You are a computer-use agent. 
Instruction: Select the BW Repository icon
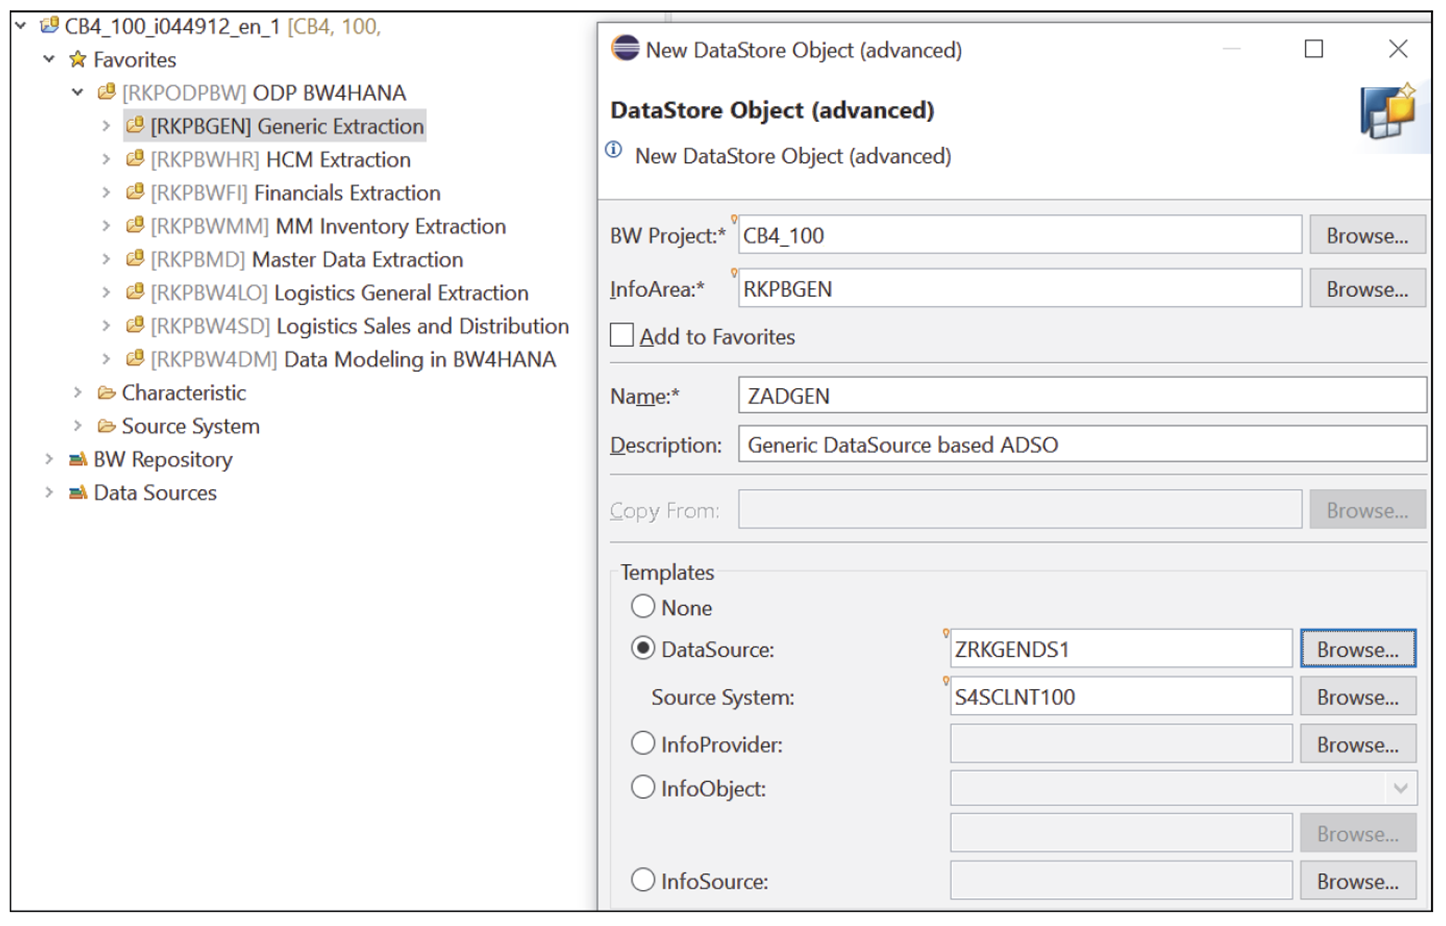click(78, 459)
